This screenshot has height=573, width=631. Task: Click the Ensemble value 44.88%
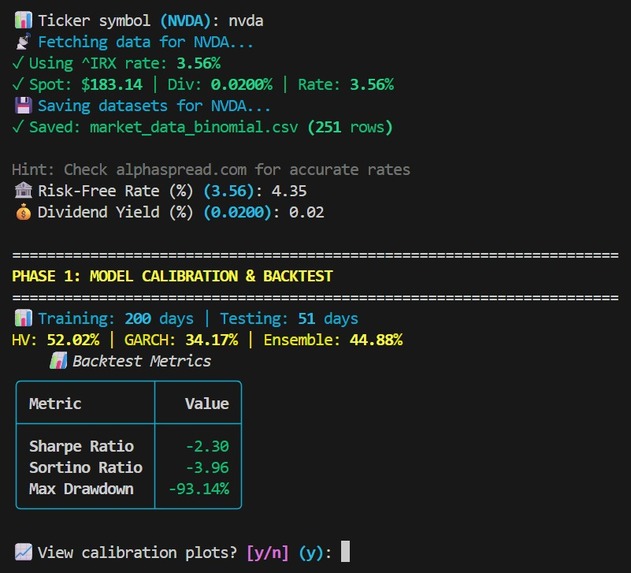coord(376,340)
